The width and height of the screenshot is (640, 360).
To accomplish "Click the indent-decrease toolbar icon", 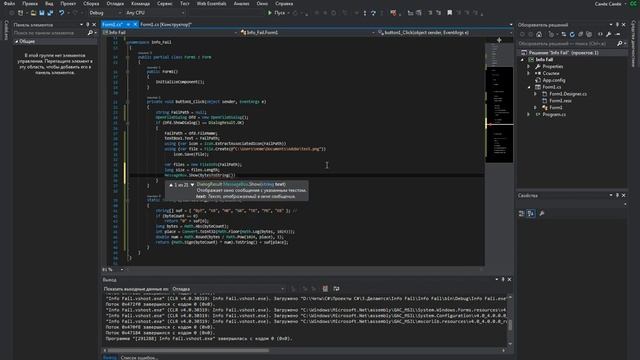I will click(x=410, y=13).
